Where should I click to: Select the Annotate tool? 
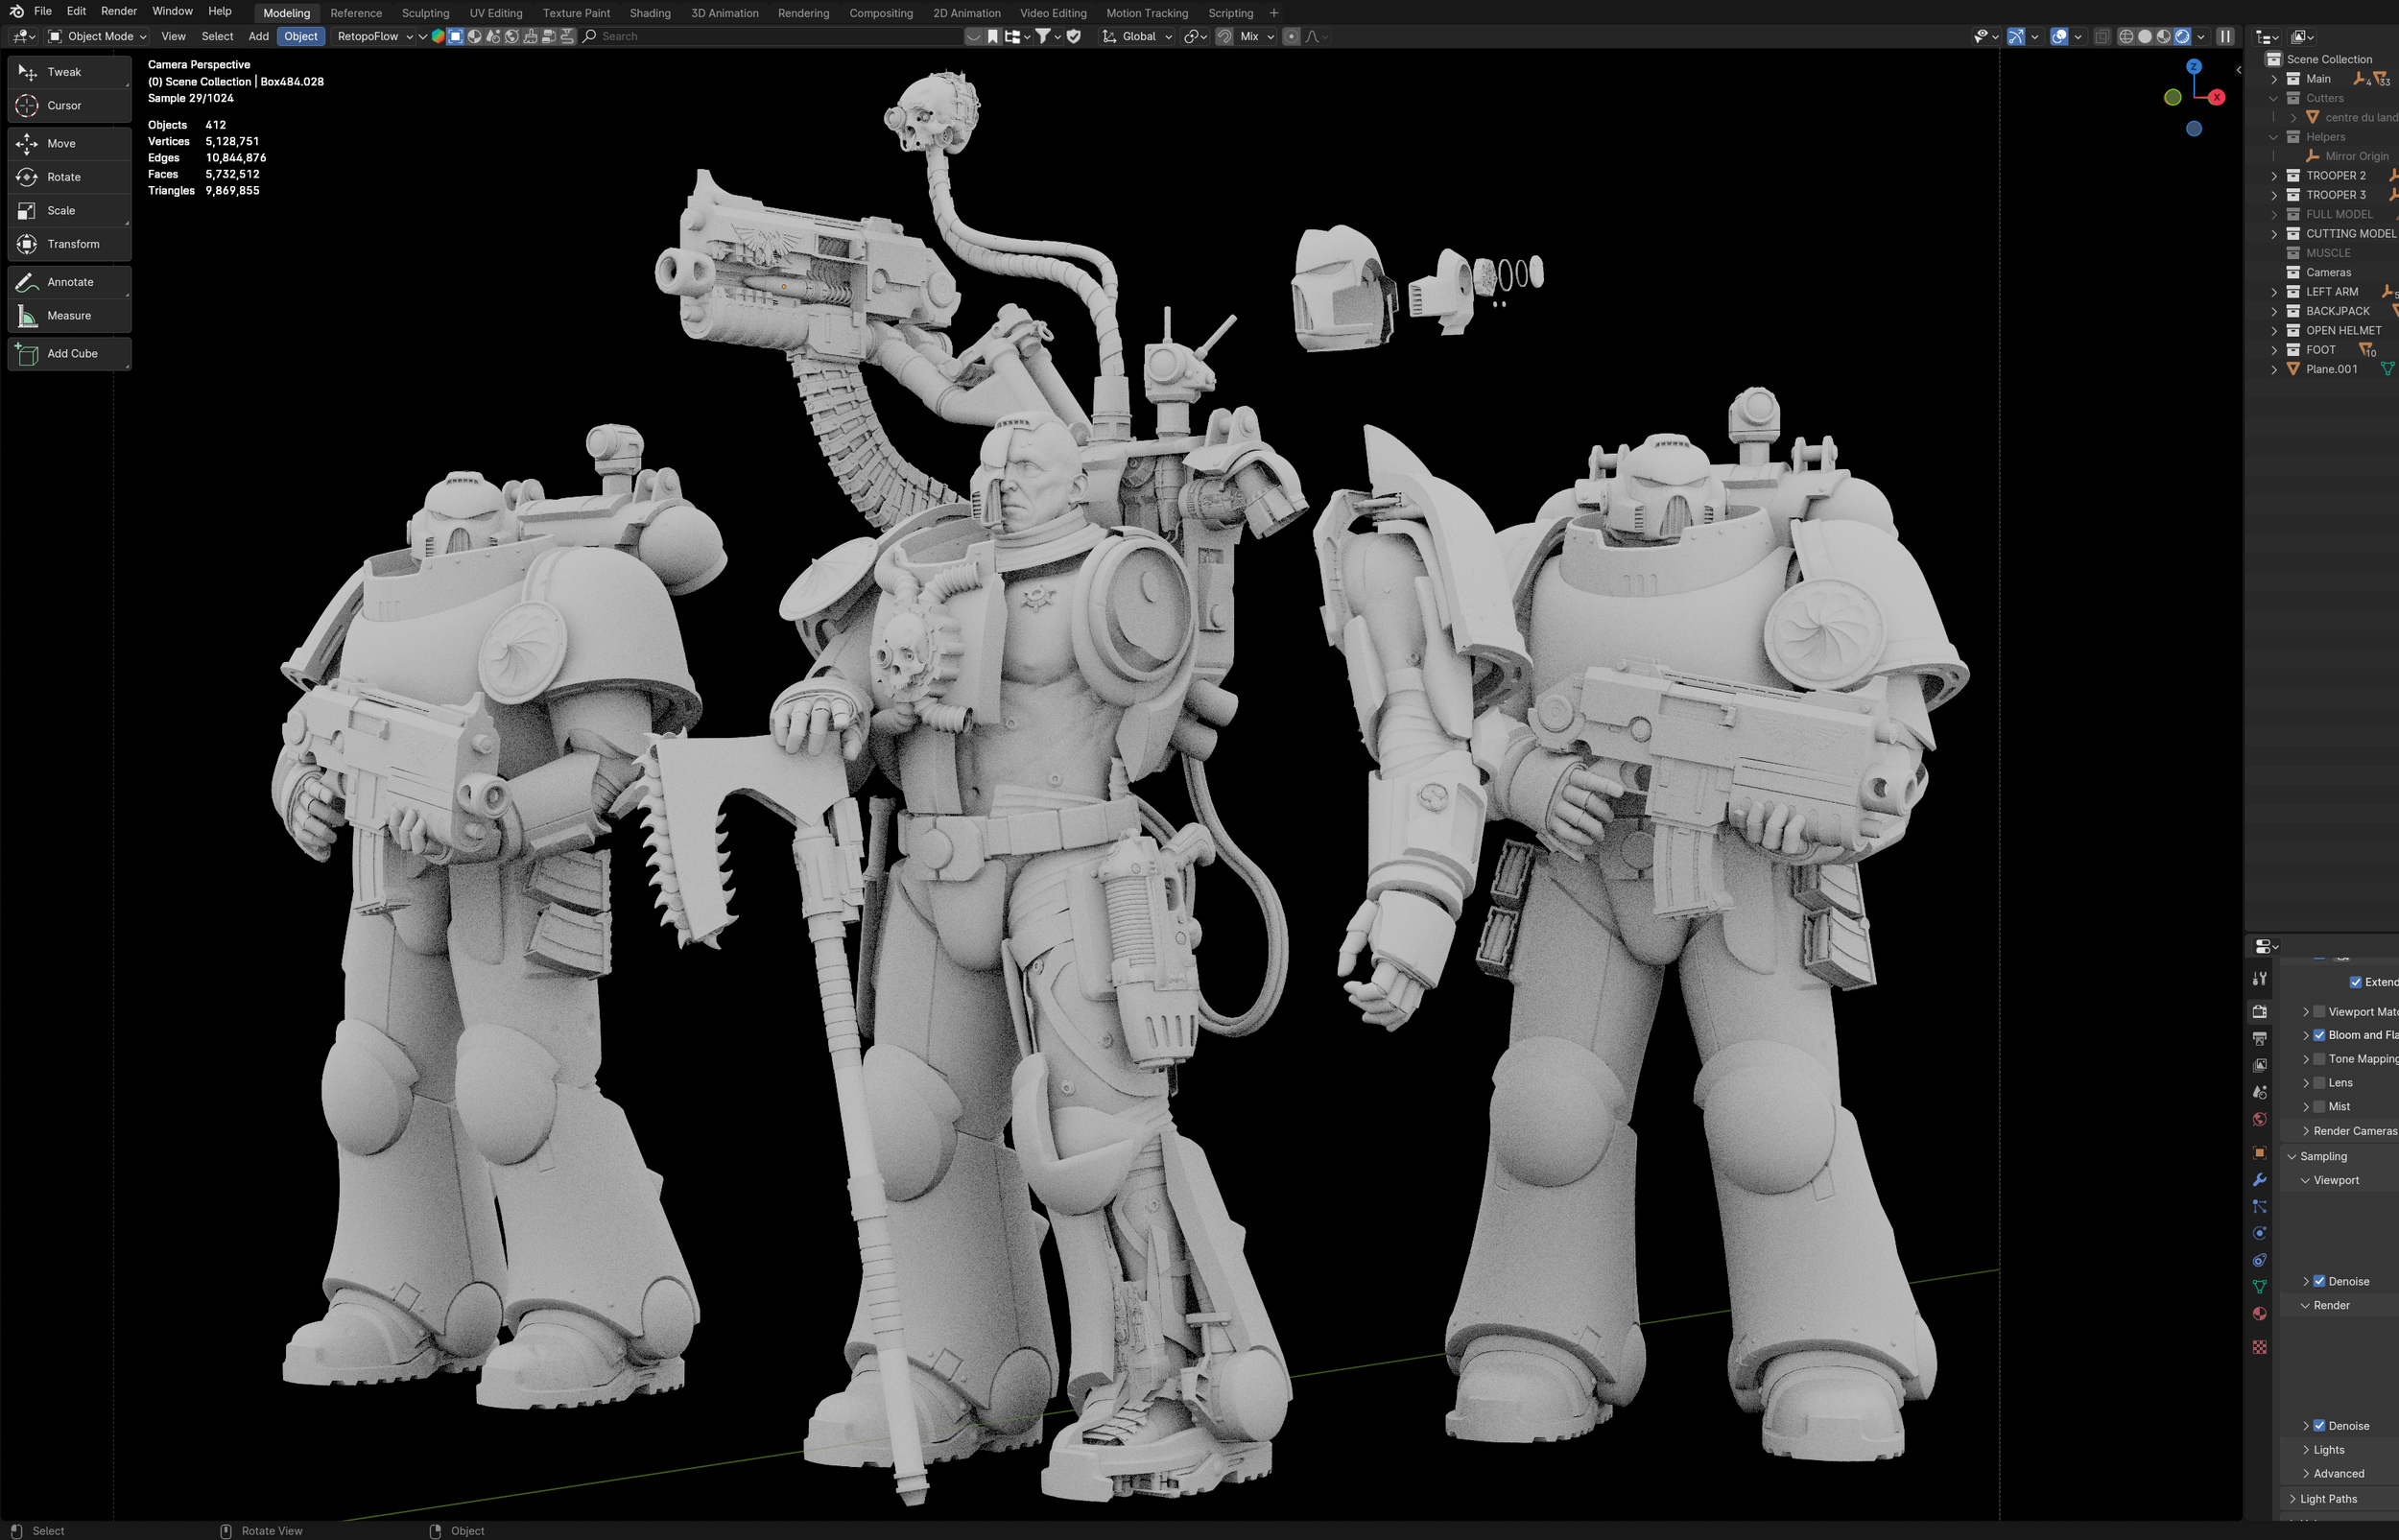(68, 282)
